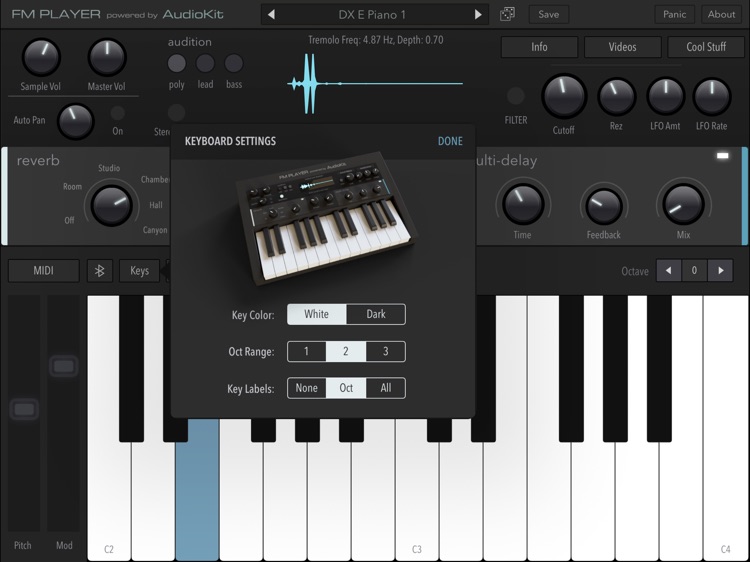
Task: Click the Master Vol knob
Action: point(107,57)
